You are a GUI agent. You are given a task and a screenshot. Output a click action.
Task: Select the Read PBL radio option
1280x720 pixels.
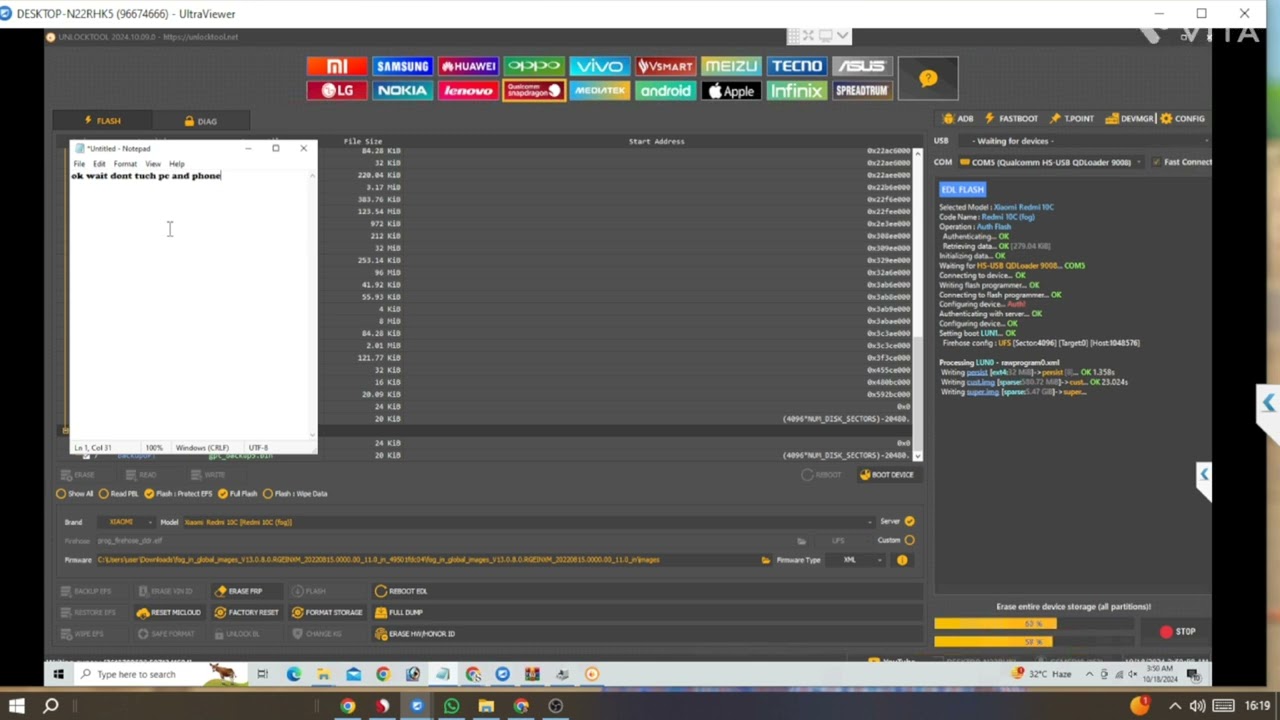click(119, 494)
